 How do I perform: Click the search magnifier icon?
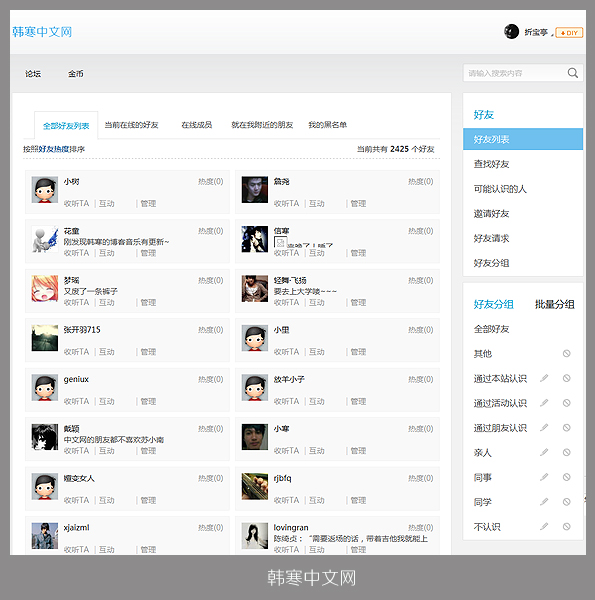click(x=572, y=73)
